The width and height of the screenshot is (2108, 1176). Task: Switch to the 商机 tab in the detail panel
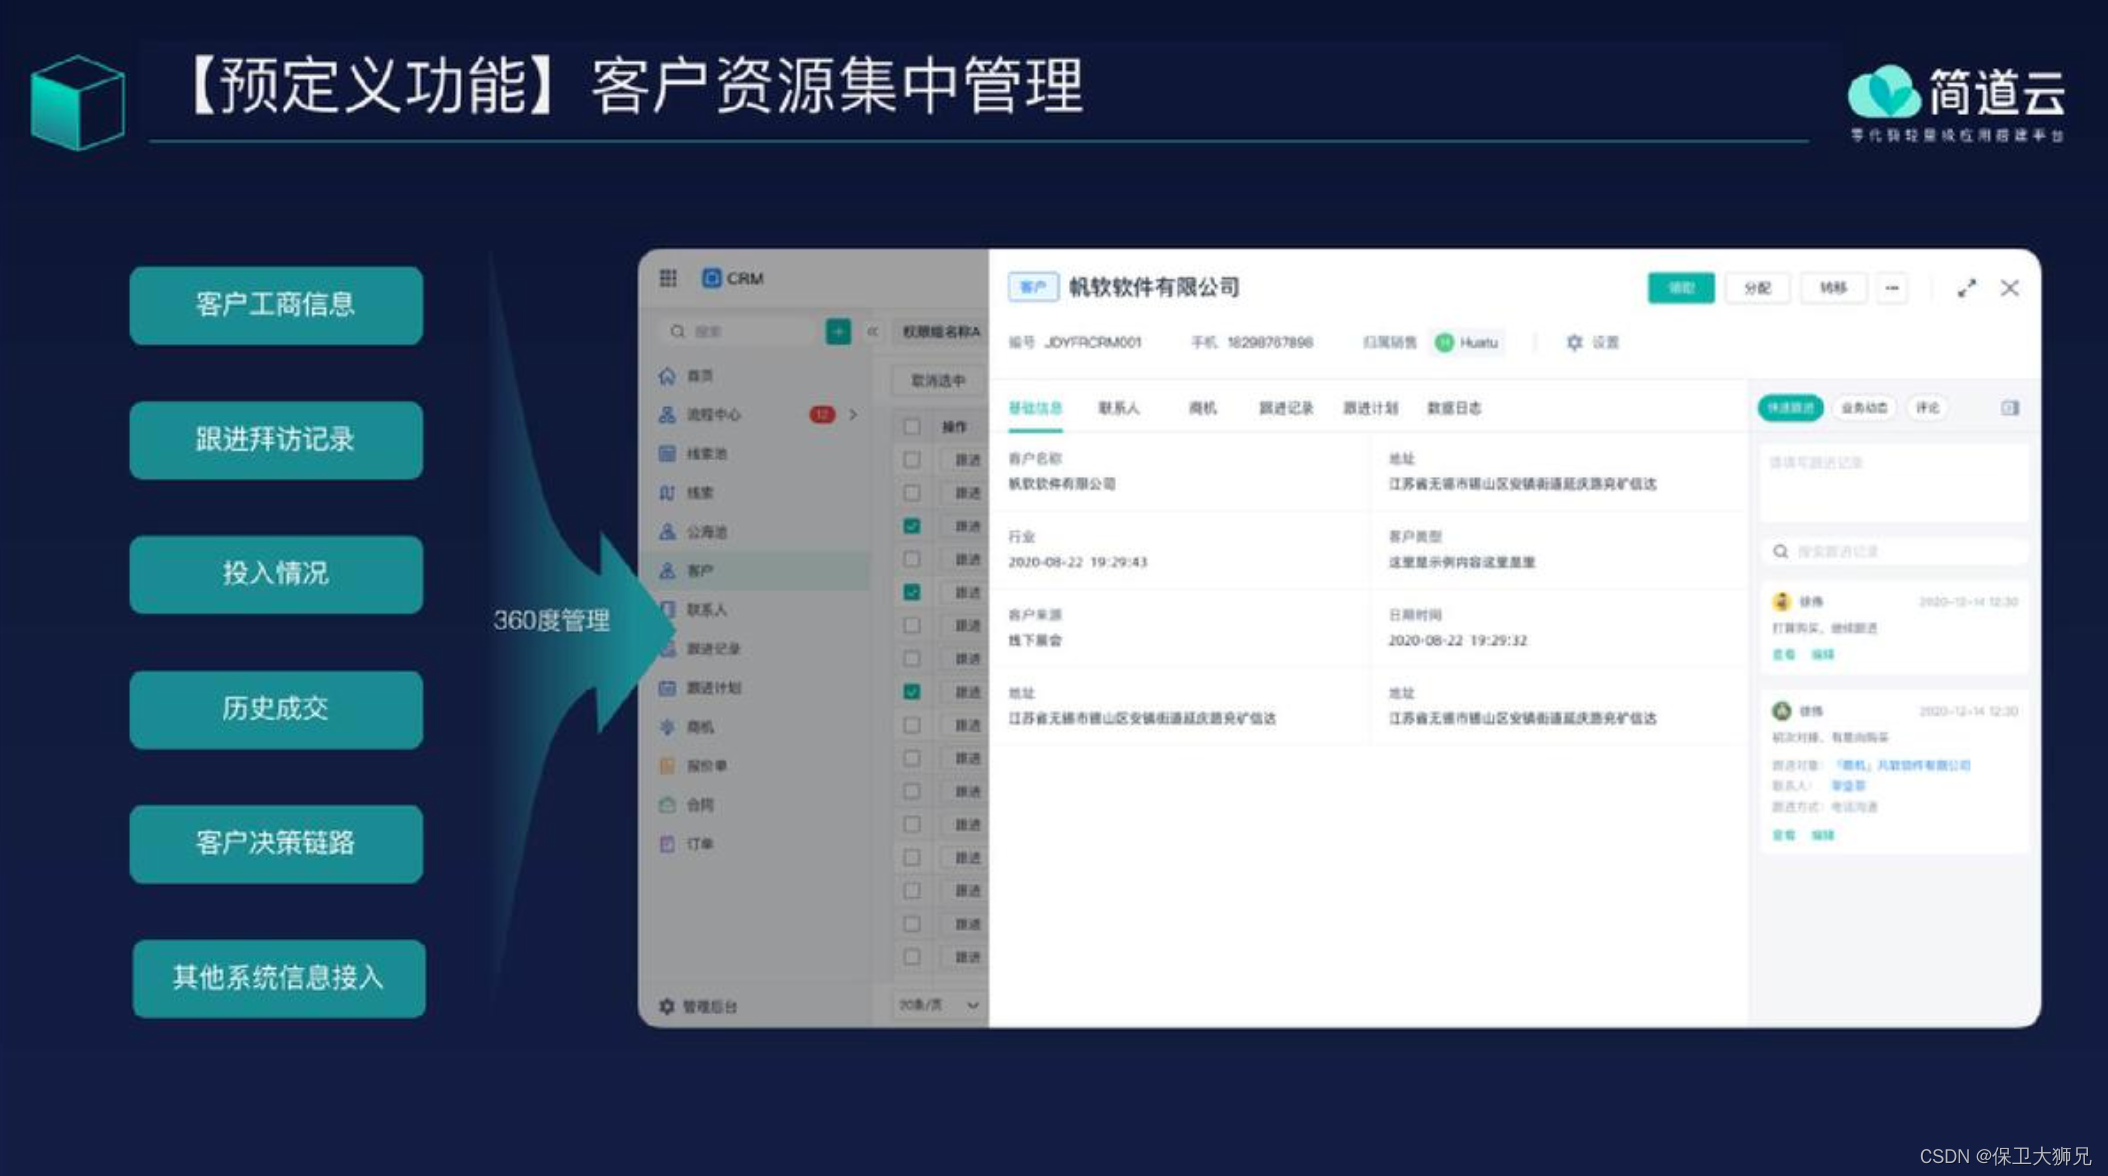coord(1202,408)
